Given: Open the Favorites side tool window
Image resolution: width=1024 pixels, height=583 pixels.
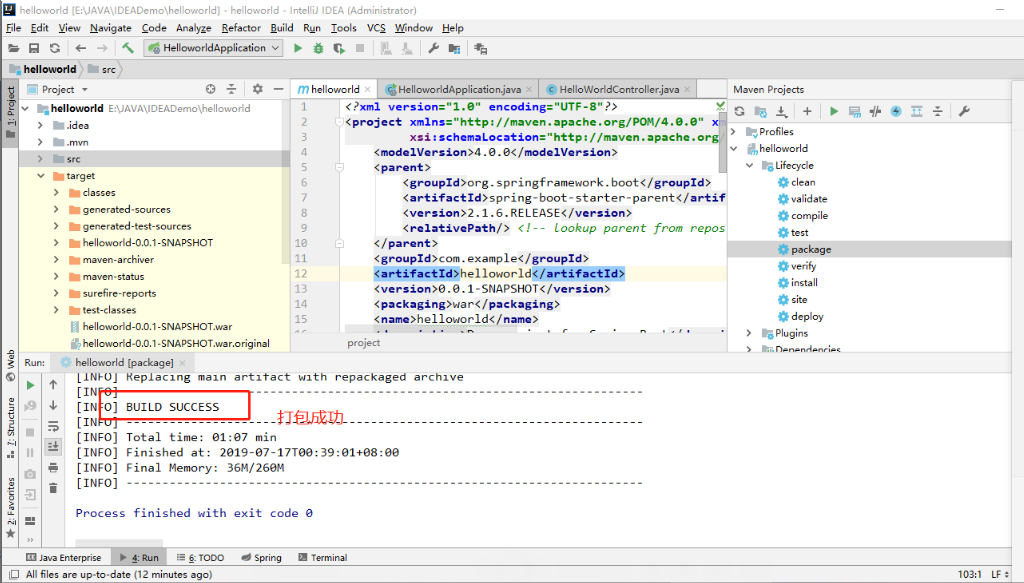Looking at the screenshot, I should click(10, 508).
